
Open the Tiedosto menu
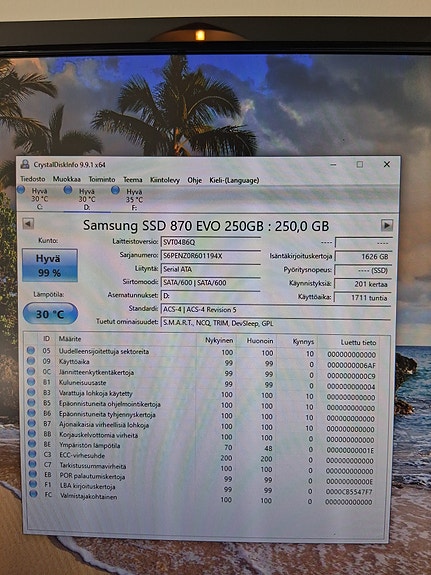pos(33,179)
